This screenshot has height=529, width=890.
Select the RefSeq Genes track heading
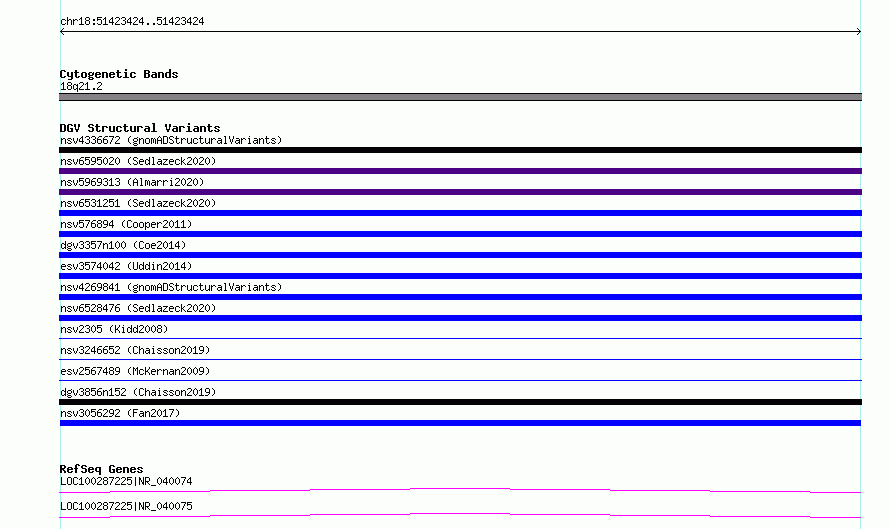click(101, 469)
